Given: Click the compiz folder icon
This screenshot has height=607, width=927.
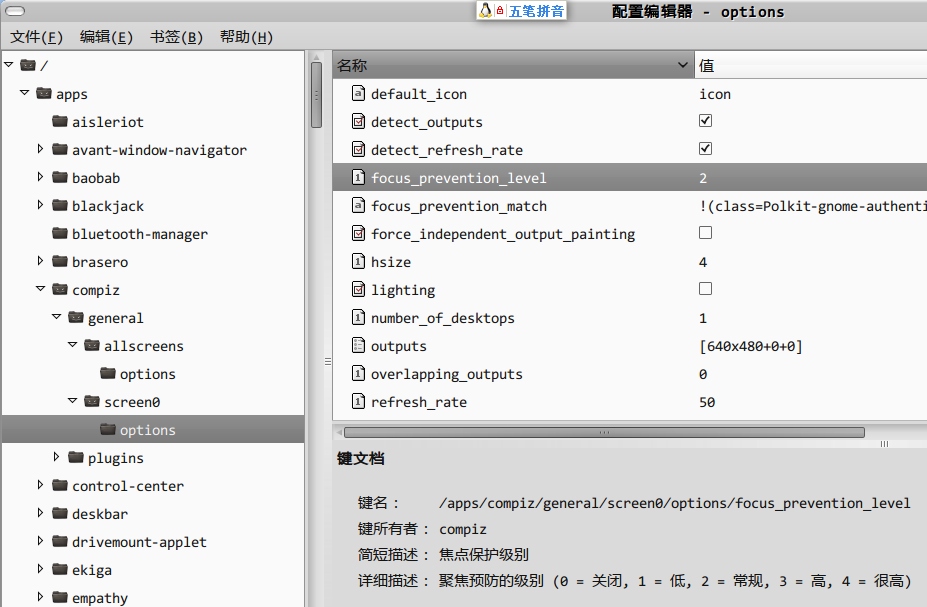Looking at the screenshot, I should click(60, 289).
